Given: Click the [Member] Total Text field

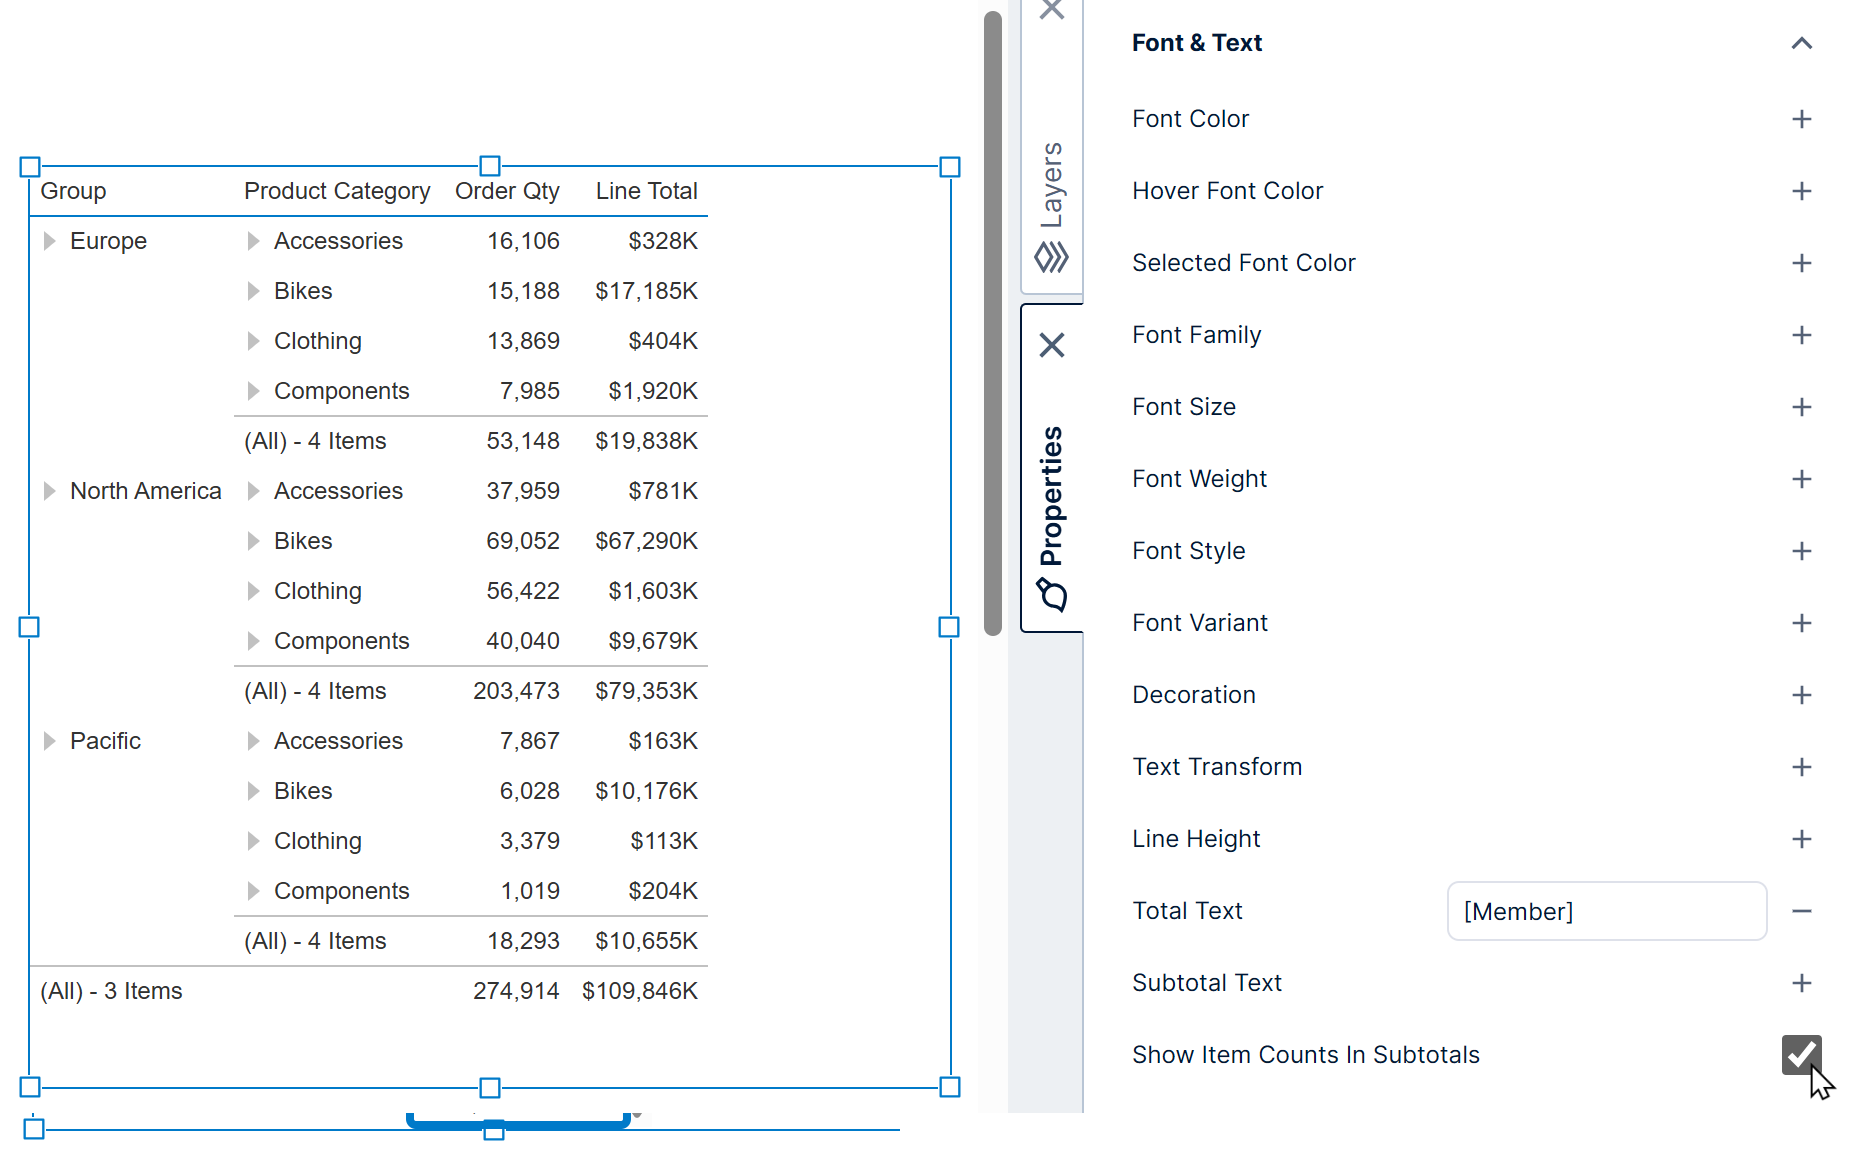Looking at the screenshot, I should tap(1605, 911).
